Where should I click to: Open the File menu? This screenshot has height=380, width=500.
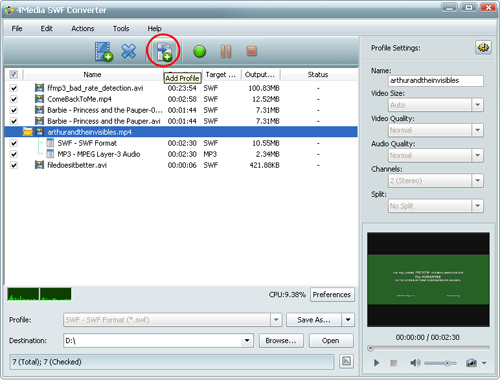[17, 29]
